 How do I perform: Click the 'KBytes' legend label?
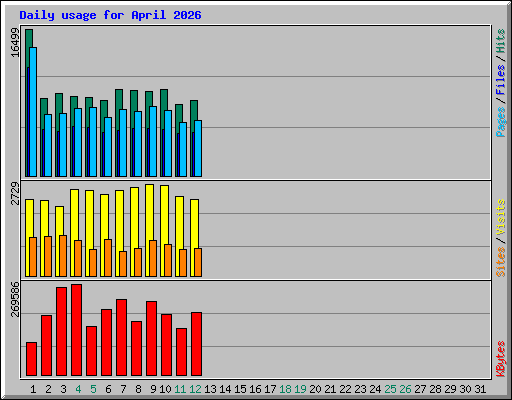(x=500, y=359)
